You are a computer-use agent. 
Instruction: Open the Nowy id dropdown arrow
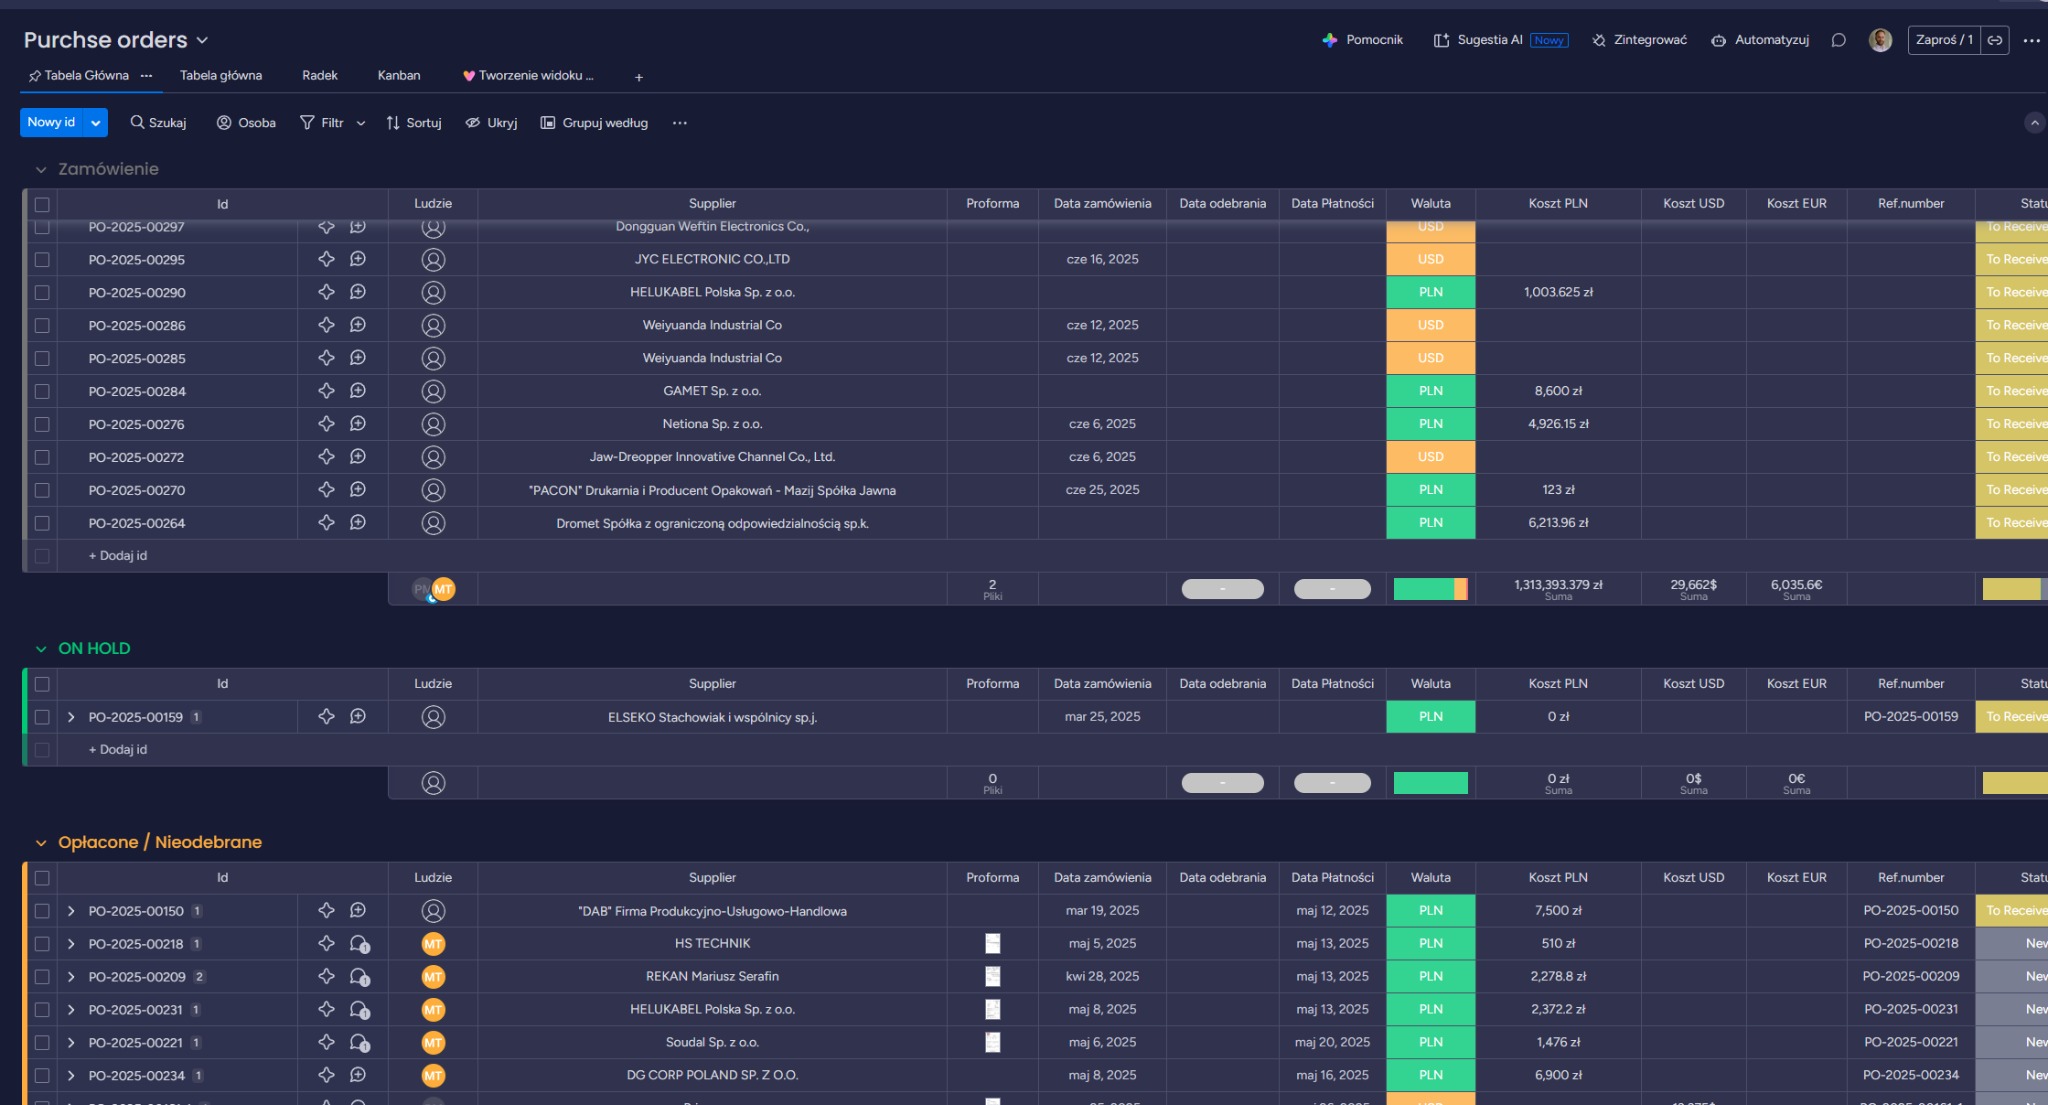coord(96,122)
